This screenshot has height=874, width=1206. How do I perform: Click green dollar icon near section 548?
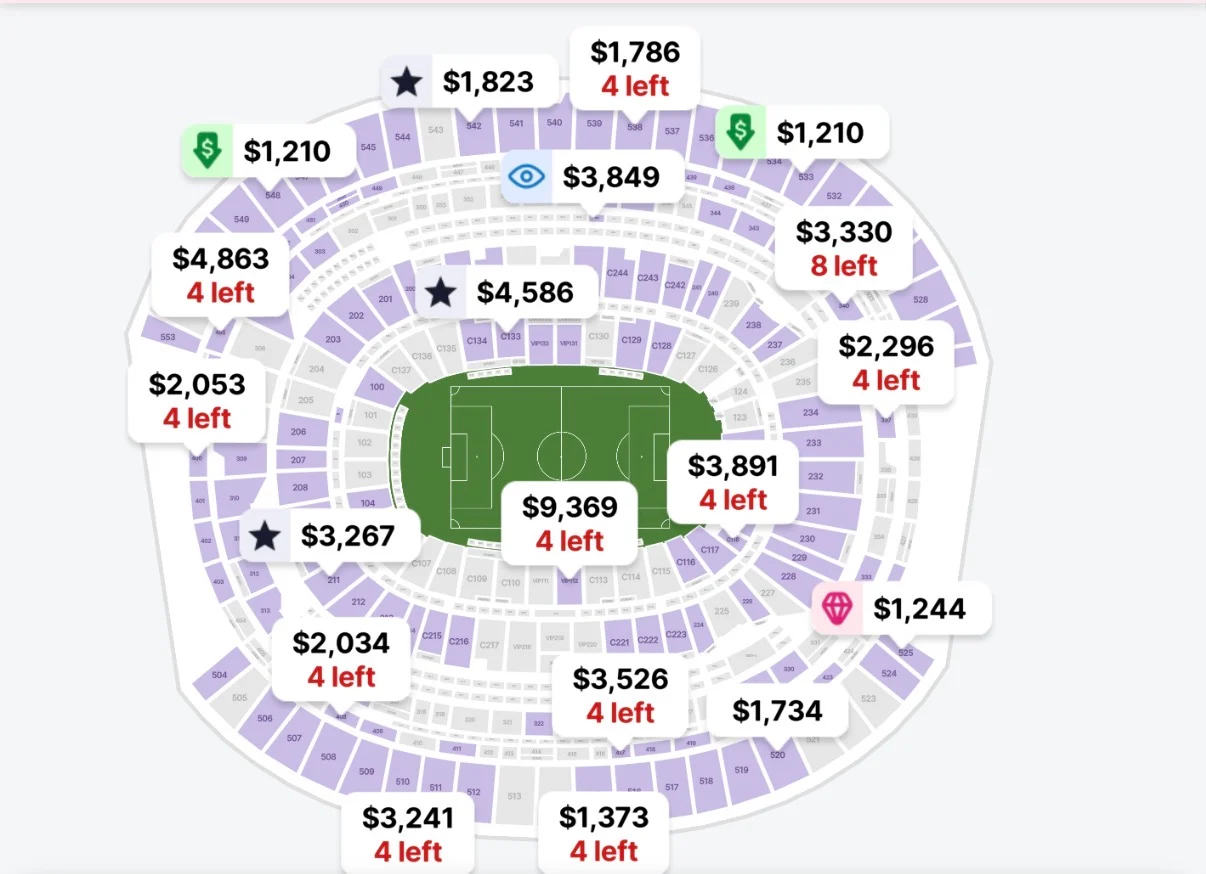click(206, 151)
